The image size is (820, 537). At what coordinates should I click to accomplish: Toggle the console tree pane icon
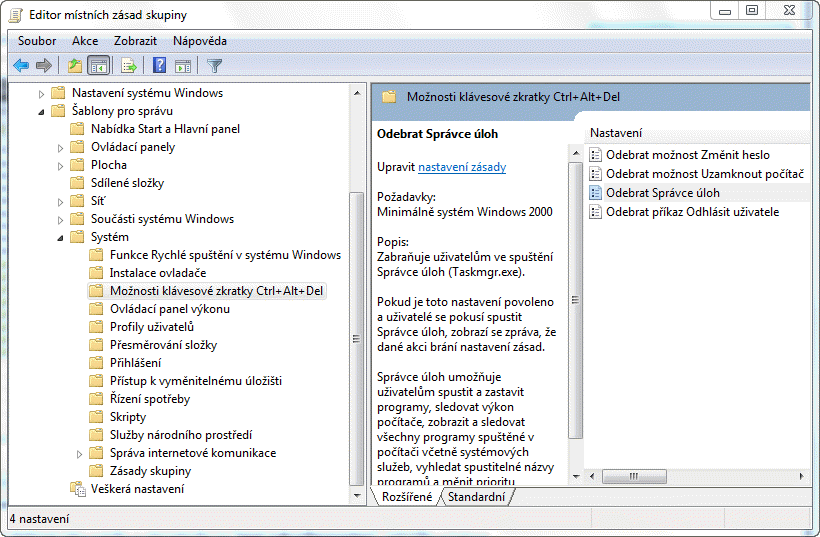99,66
